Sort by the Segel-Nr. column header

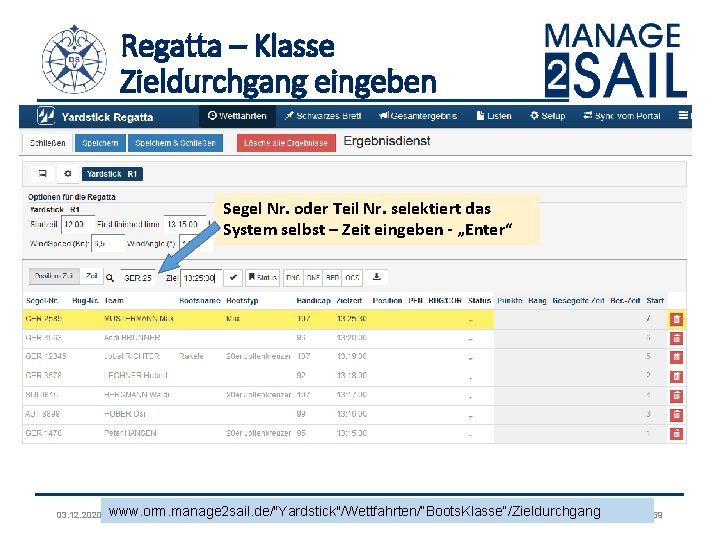[x=42, y=301]
